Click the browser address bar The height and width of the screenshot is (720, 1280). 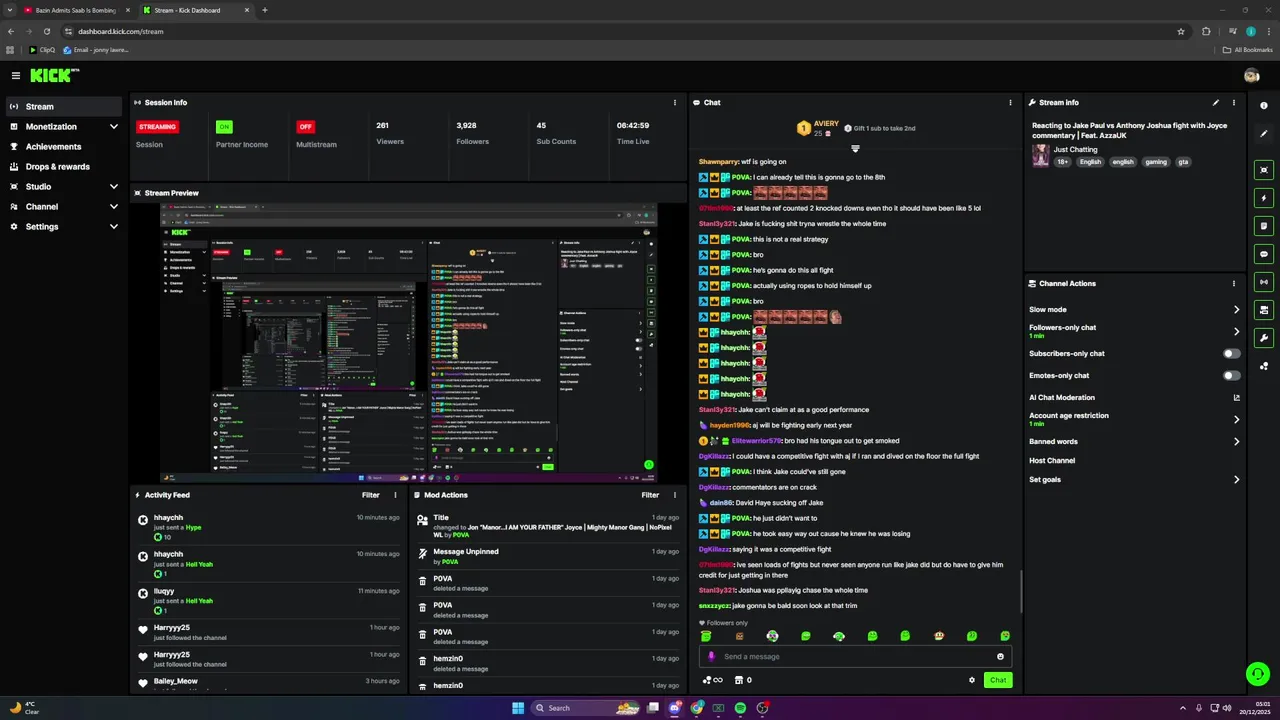(620, 31)
